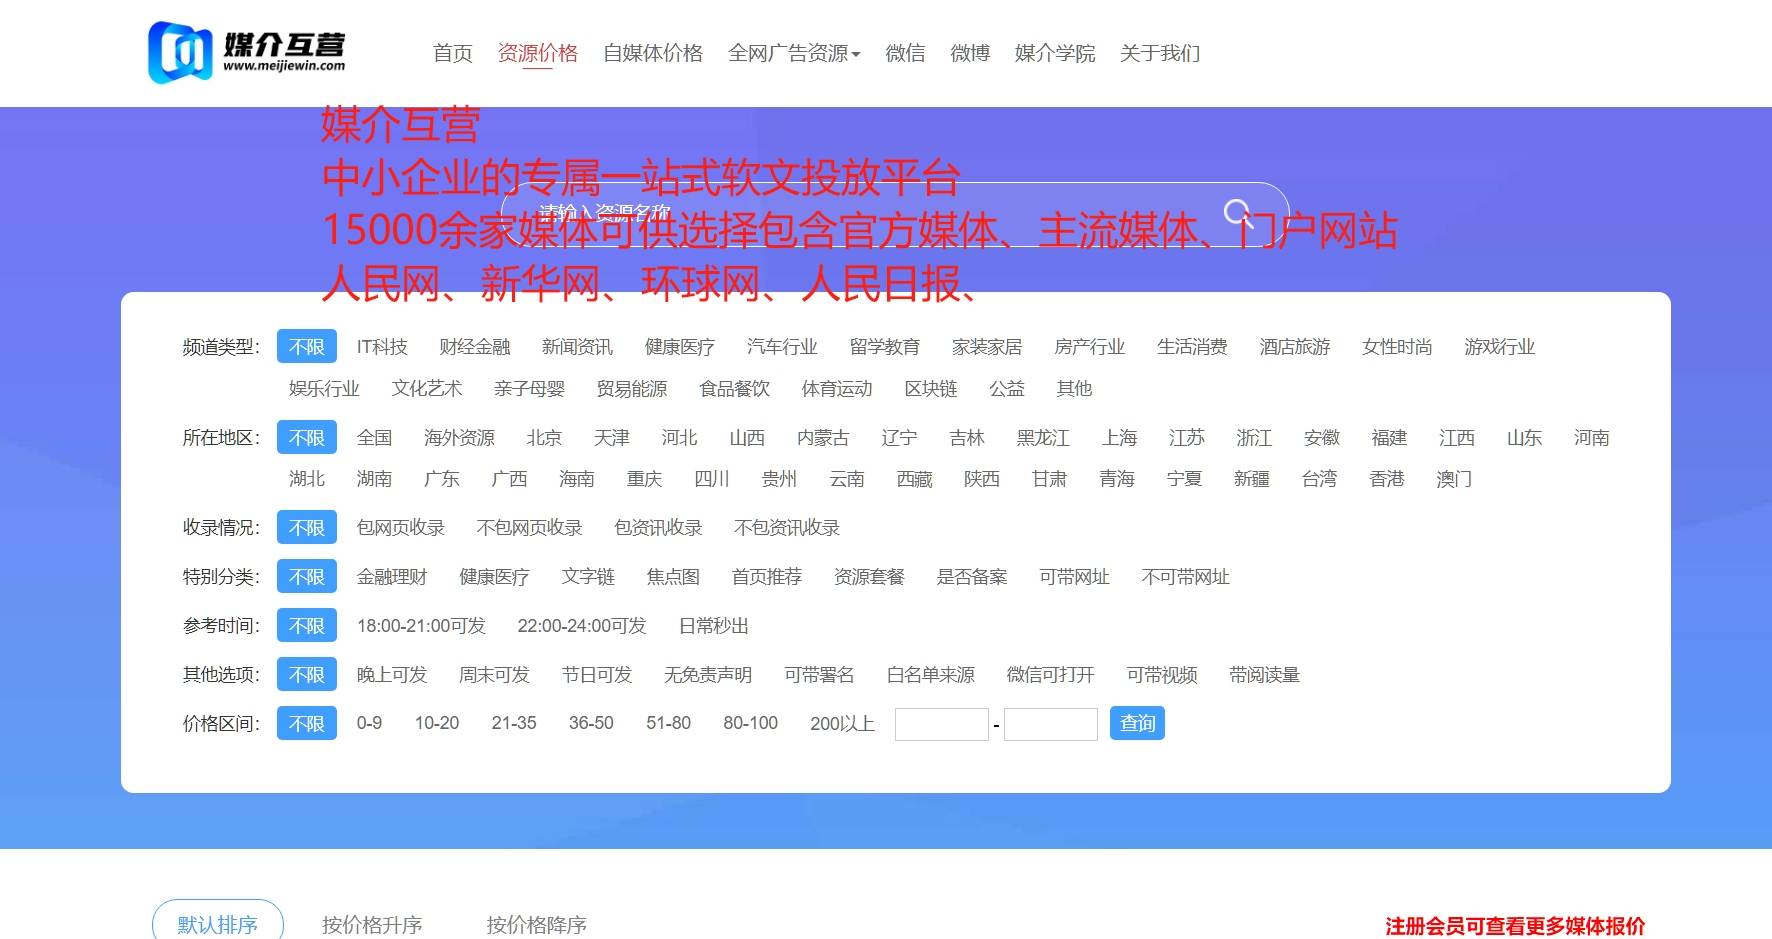
Task: Select the 周末可发 option
Action: pyautogui.click(x=494, y=675)
